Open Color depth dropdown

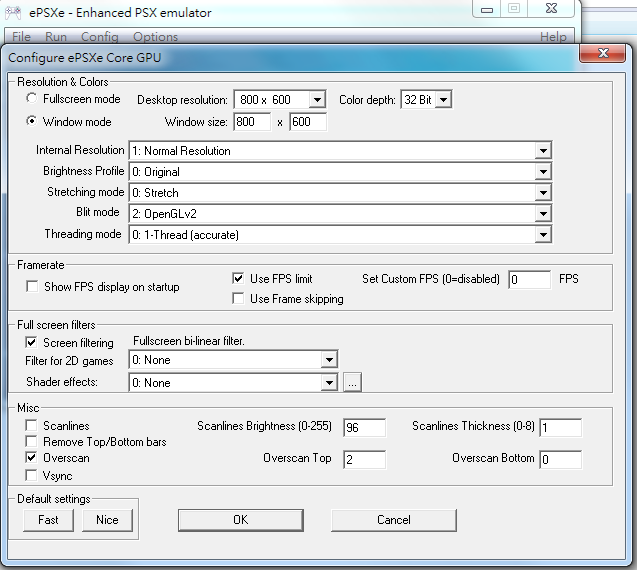pyautogui.click(x=443, y=100)
